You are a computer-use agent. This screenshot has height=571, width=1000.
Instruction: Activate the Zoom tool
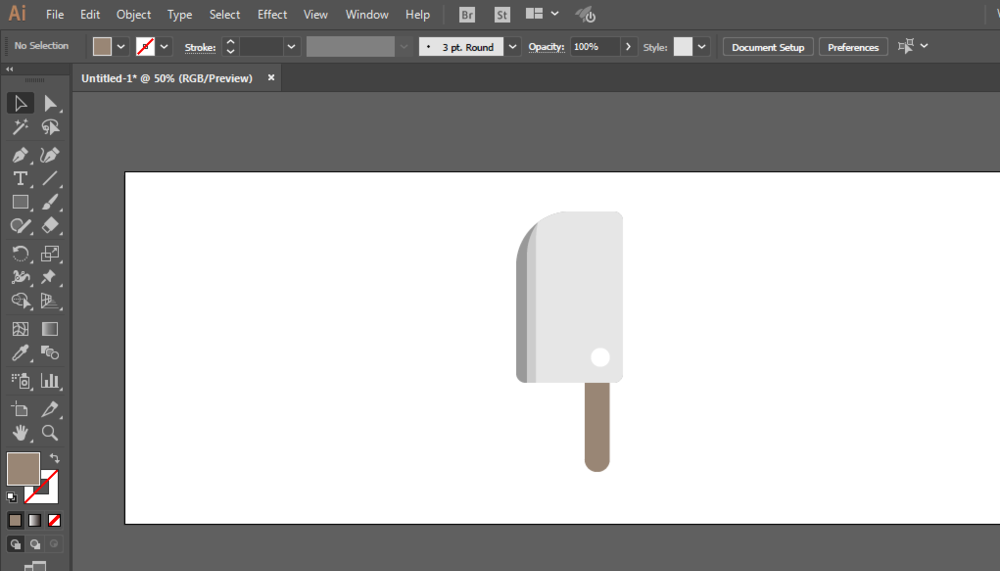click(50, 433)
